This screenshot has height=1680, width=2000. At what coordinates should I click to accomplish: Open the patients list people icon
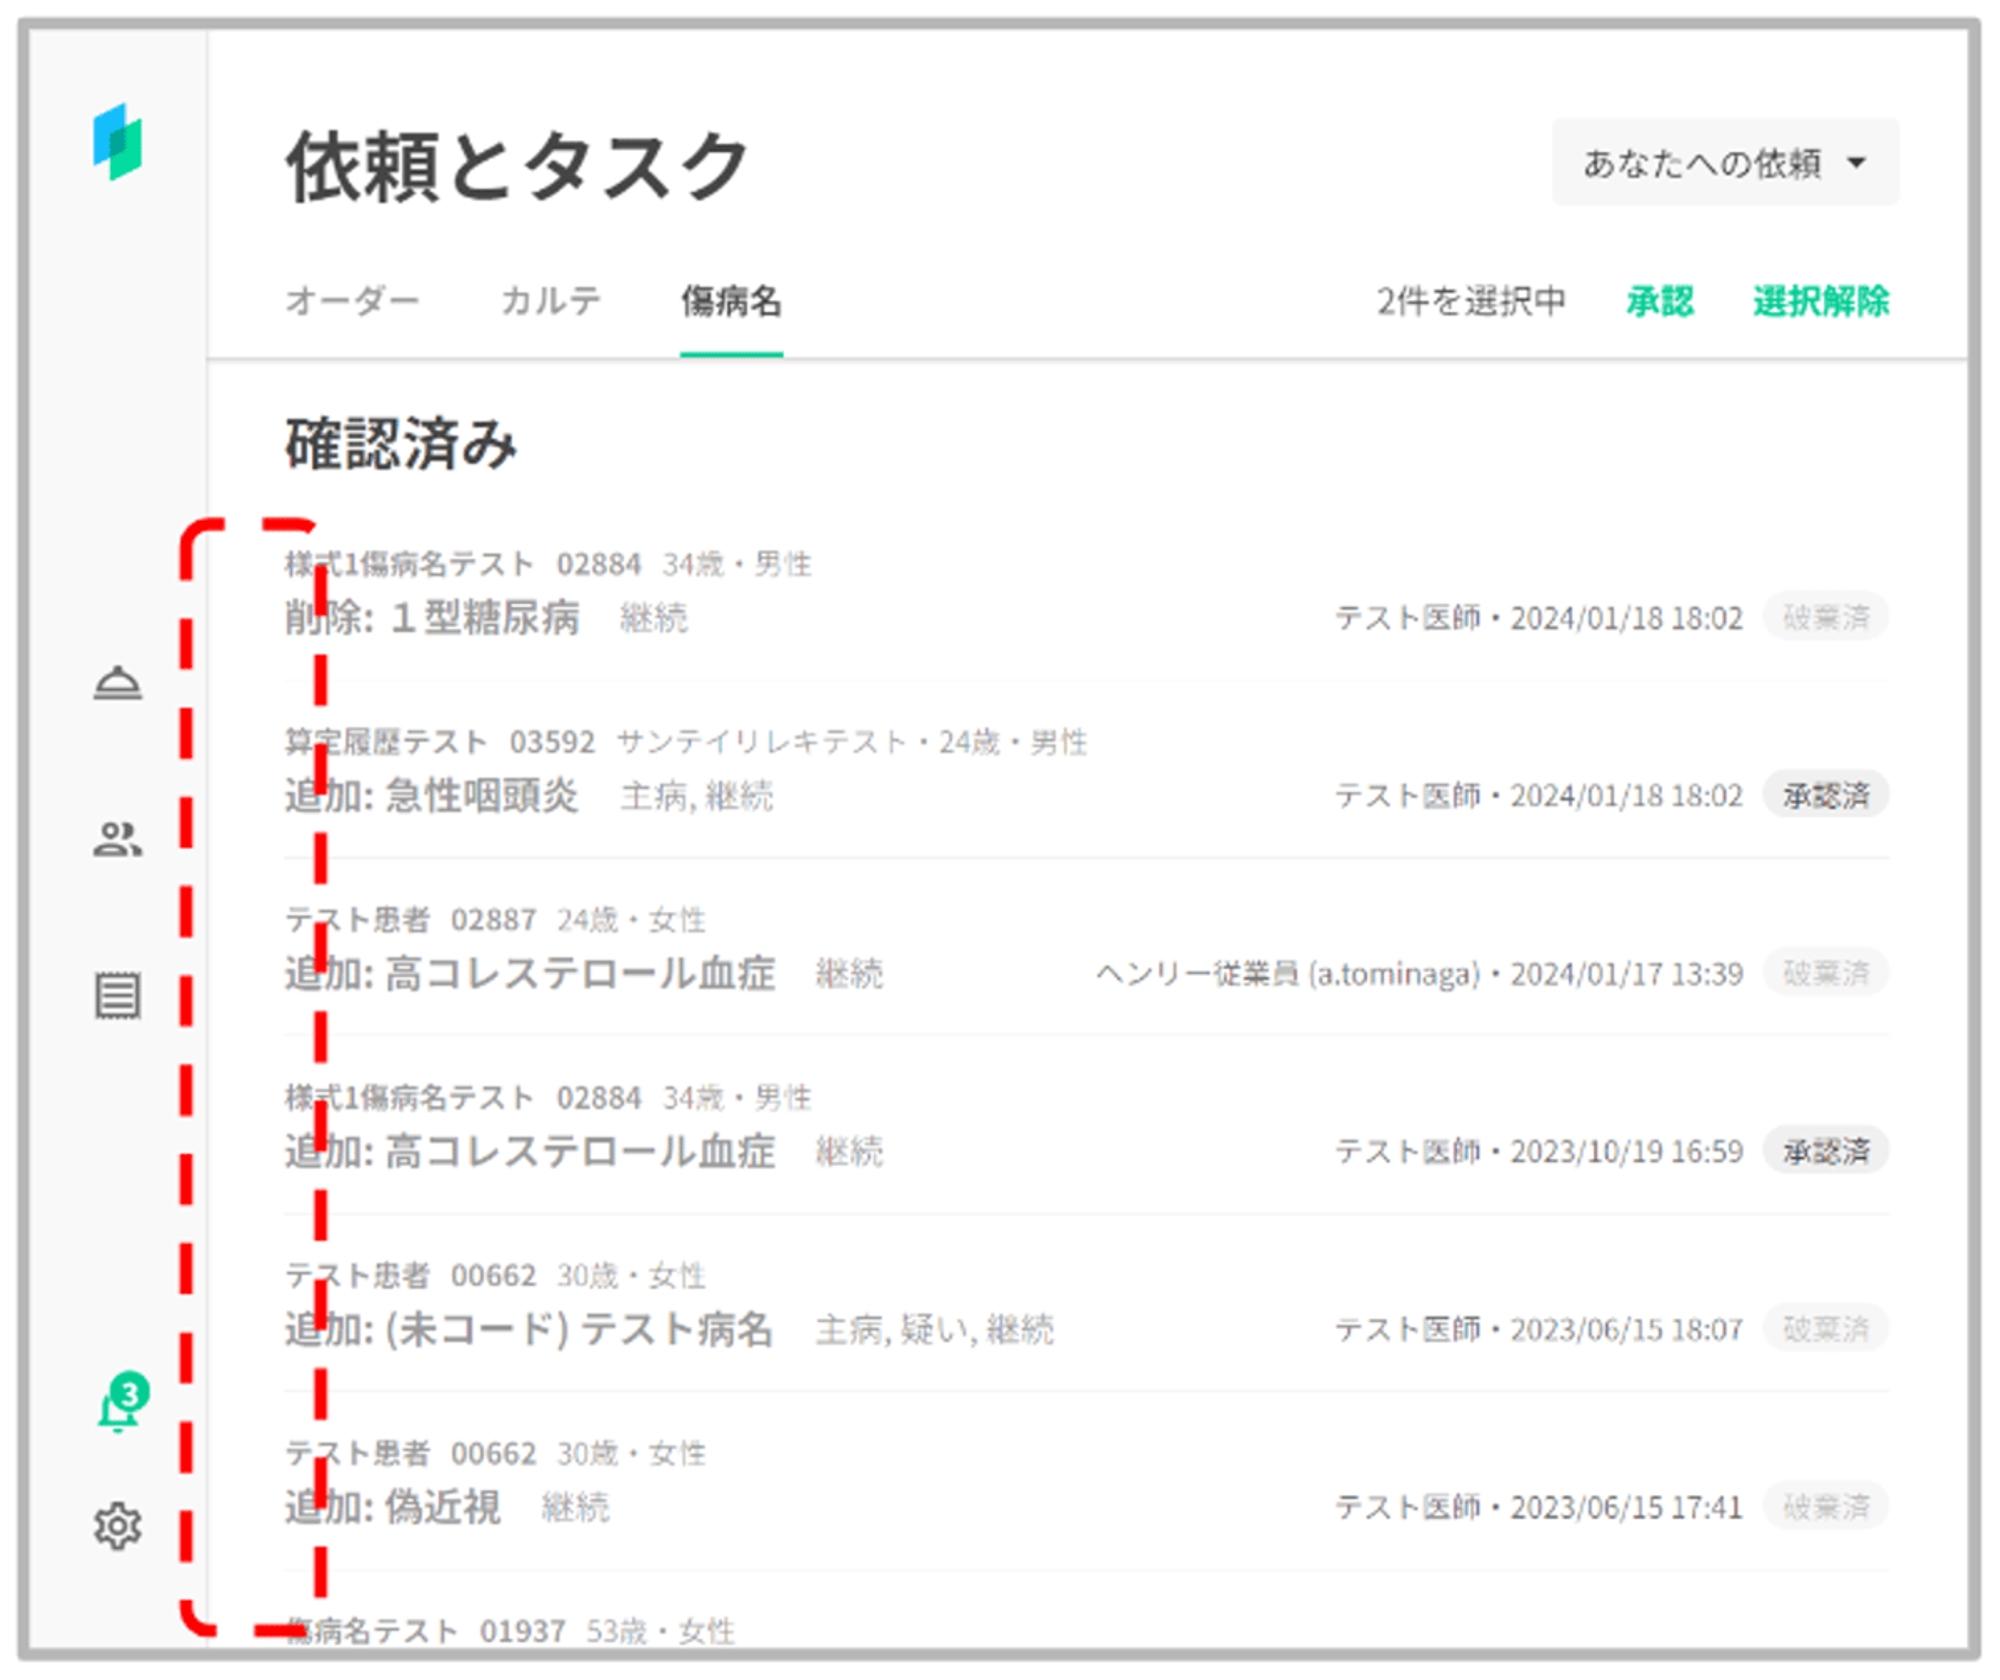pos(118,839)
